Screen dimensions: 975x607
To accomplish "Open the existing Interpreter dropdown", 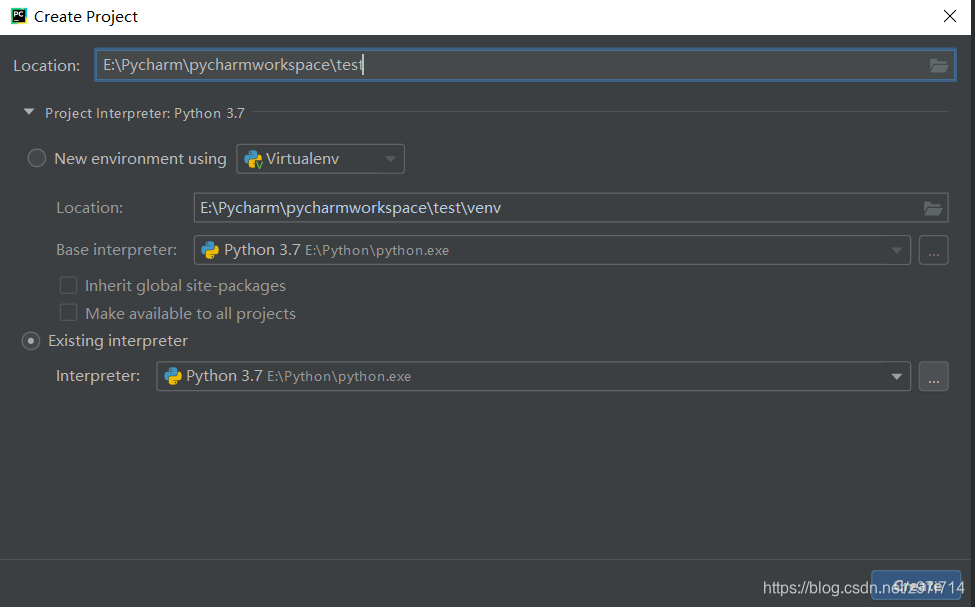I will tap(534, 376).
